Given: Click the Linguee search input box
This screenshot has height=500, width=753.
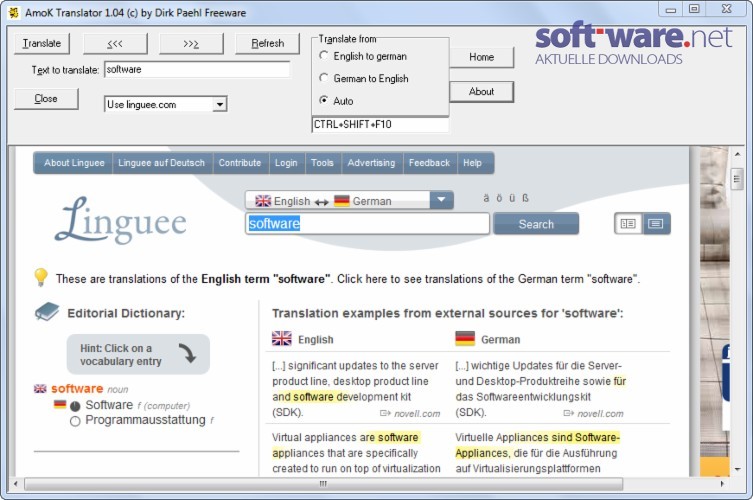Looking at the screenshot, I should tap(367, 223).
